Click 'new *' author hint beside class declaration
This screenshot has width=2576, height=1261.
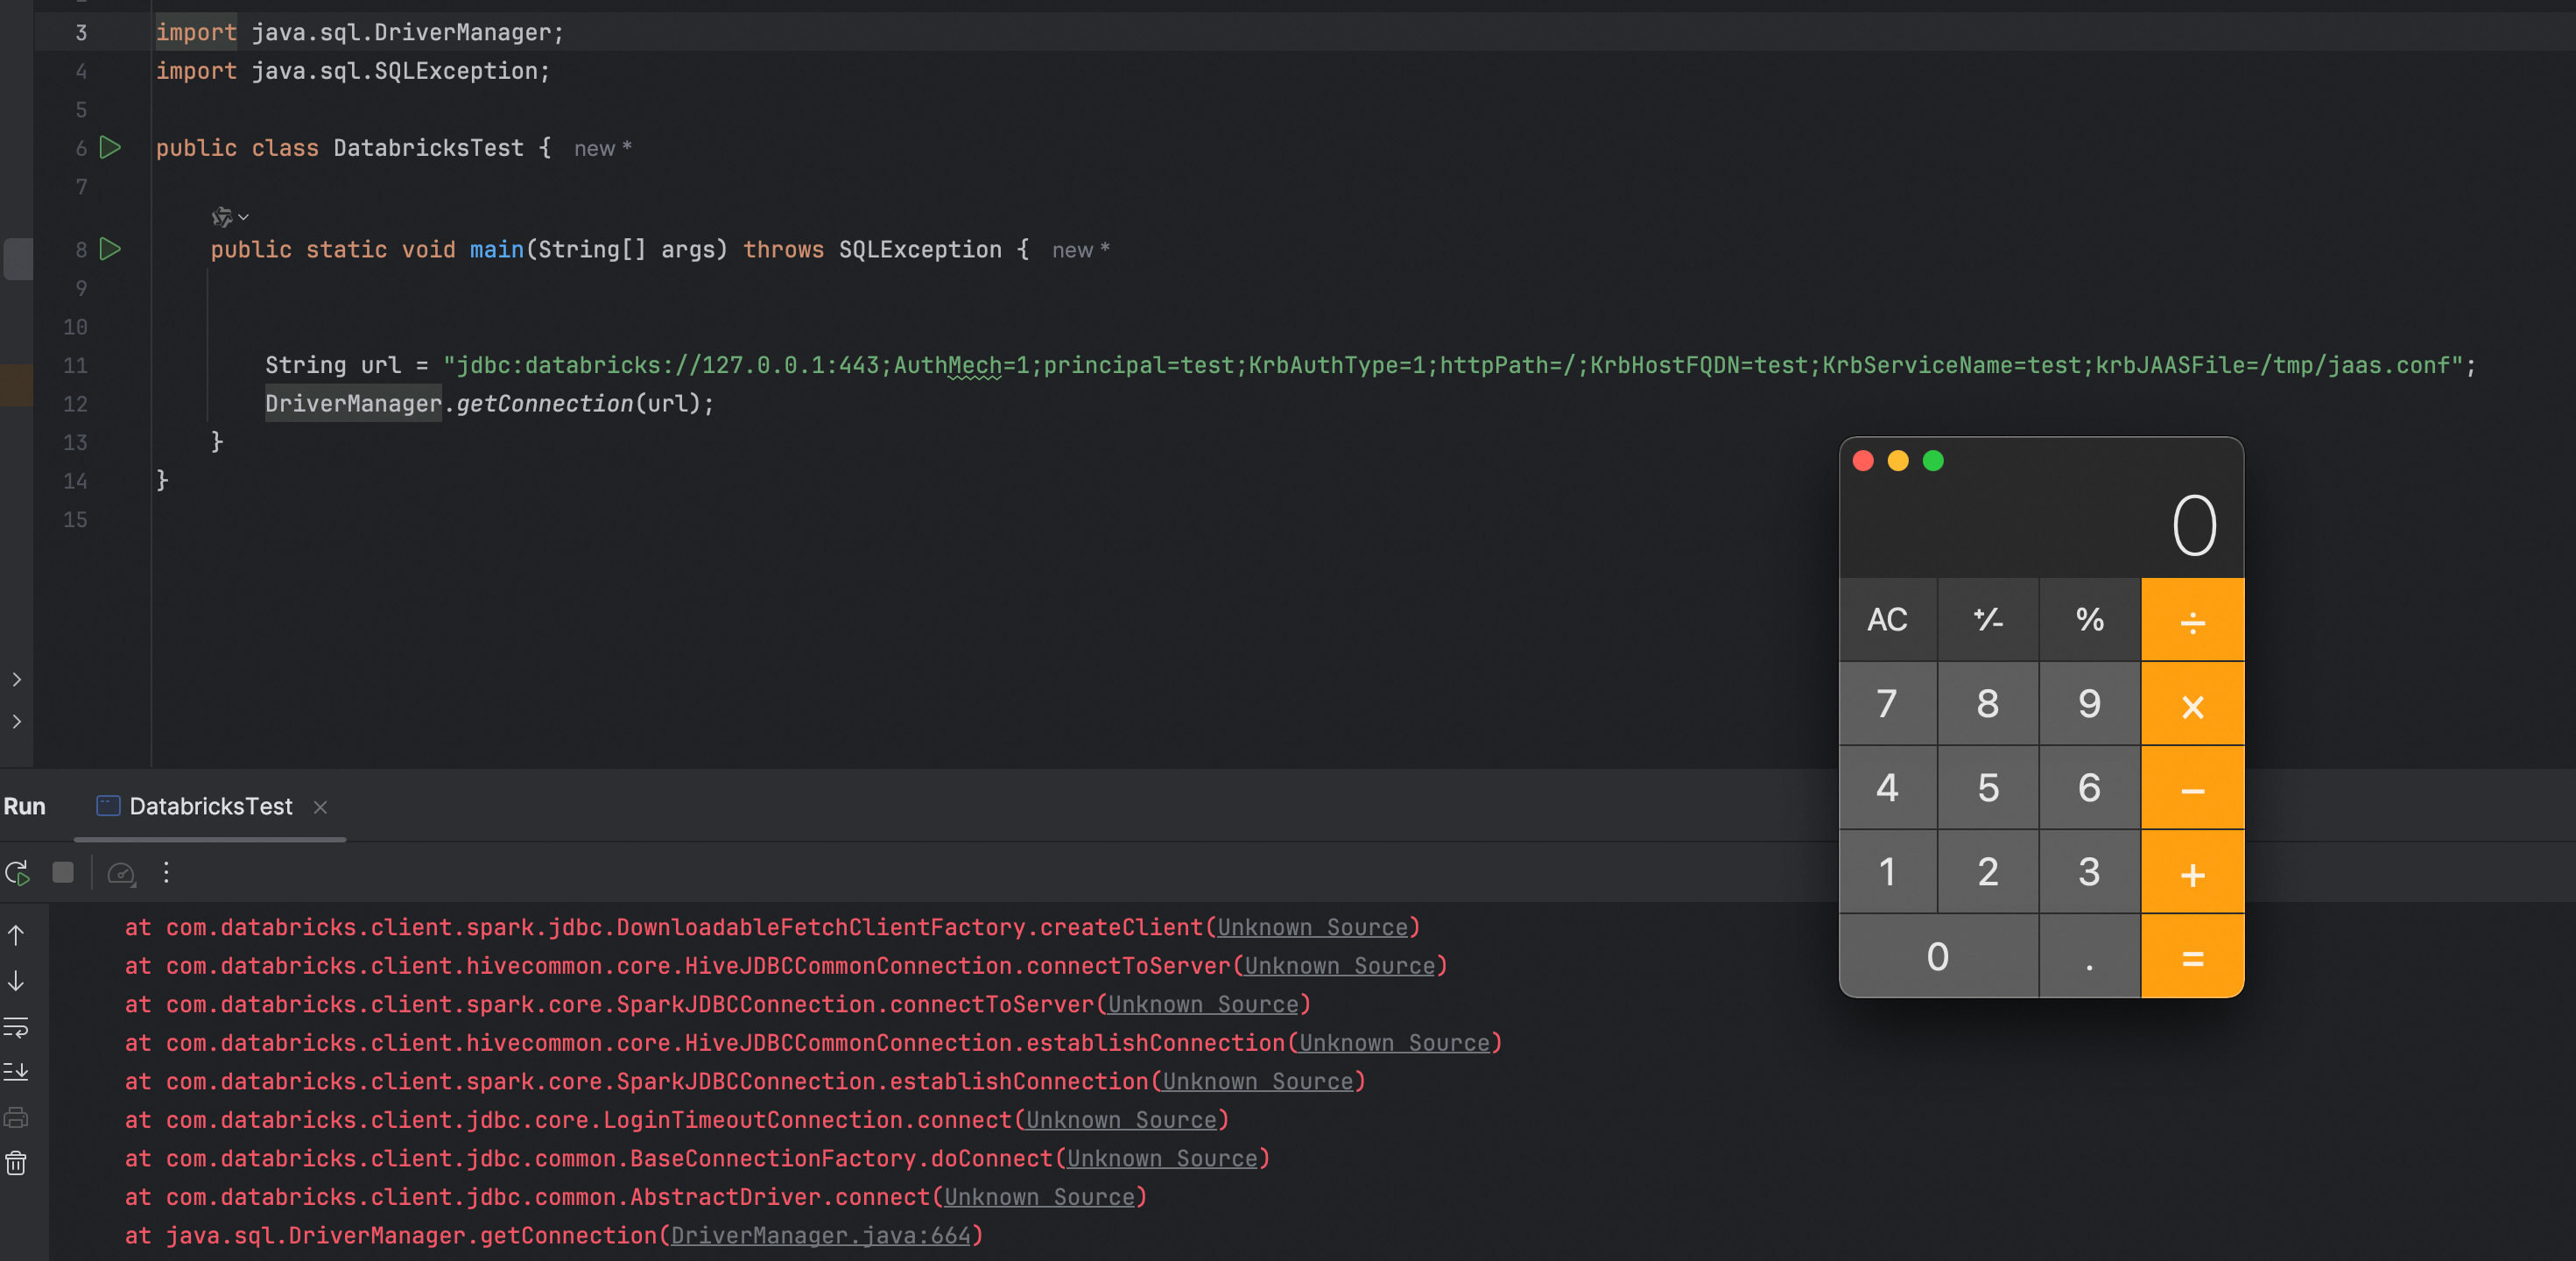click(602, 148)
